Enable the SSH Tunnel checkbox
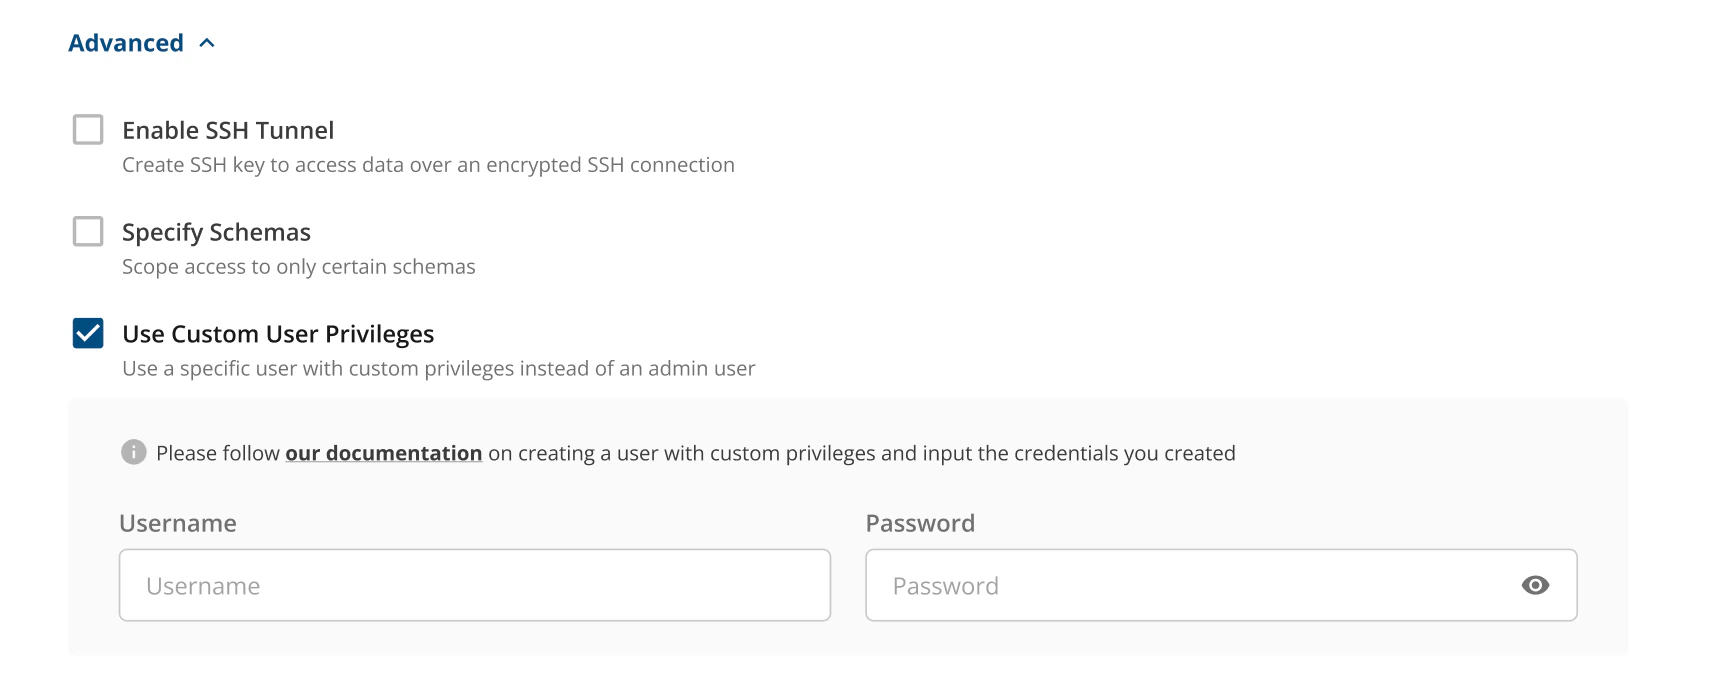The width and height of the screenshot is (1713, 691). [87, 129]
